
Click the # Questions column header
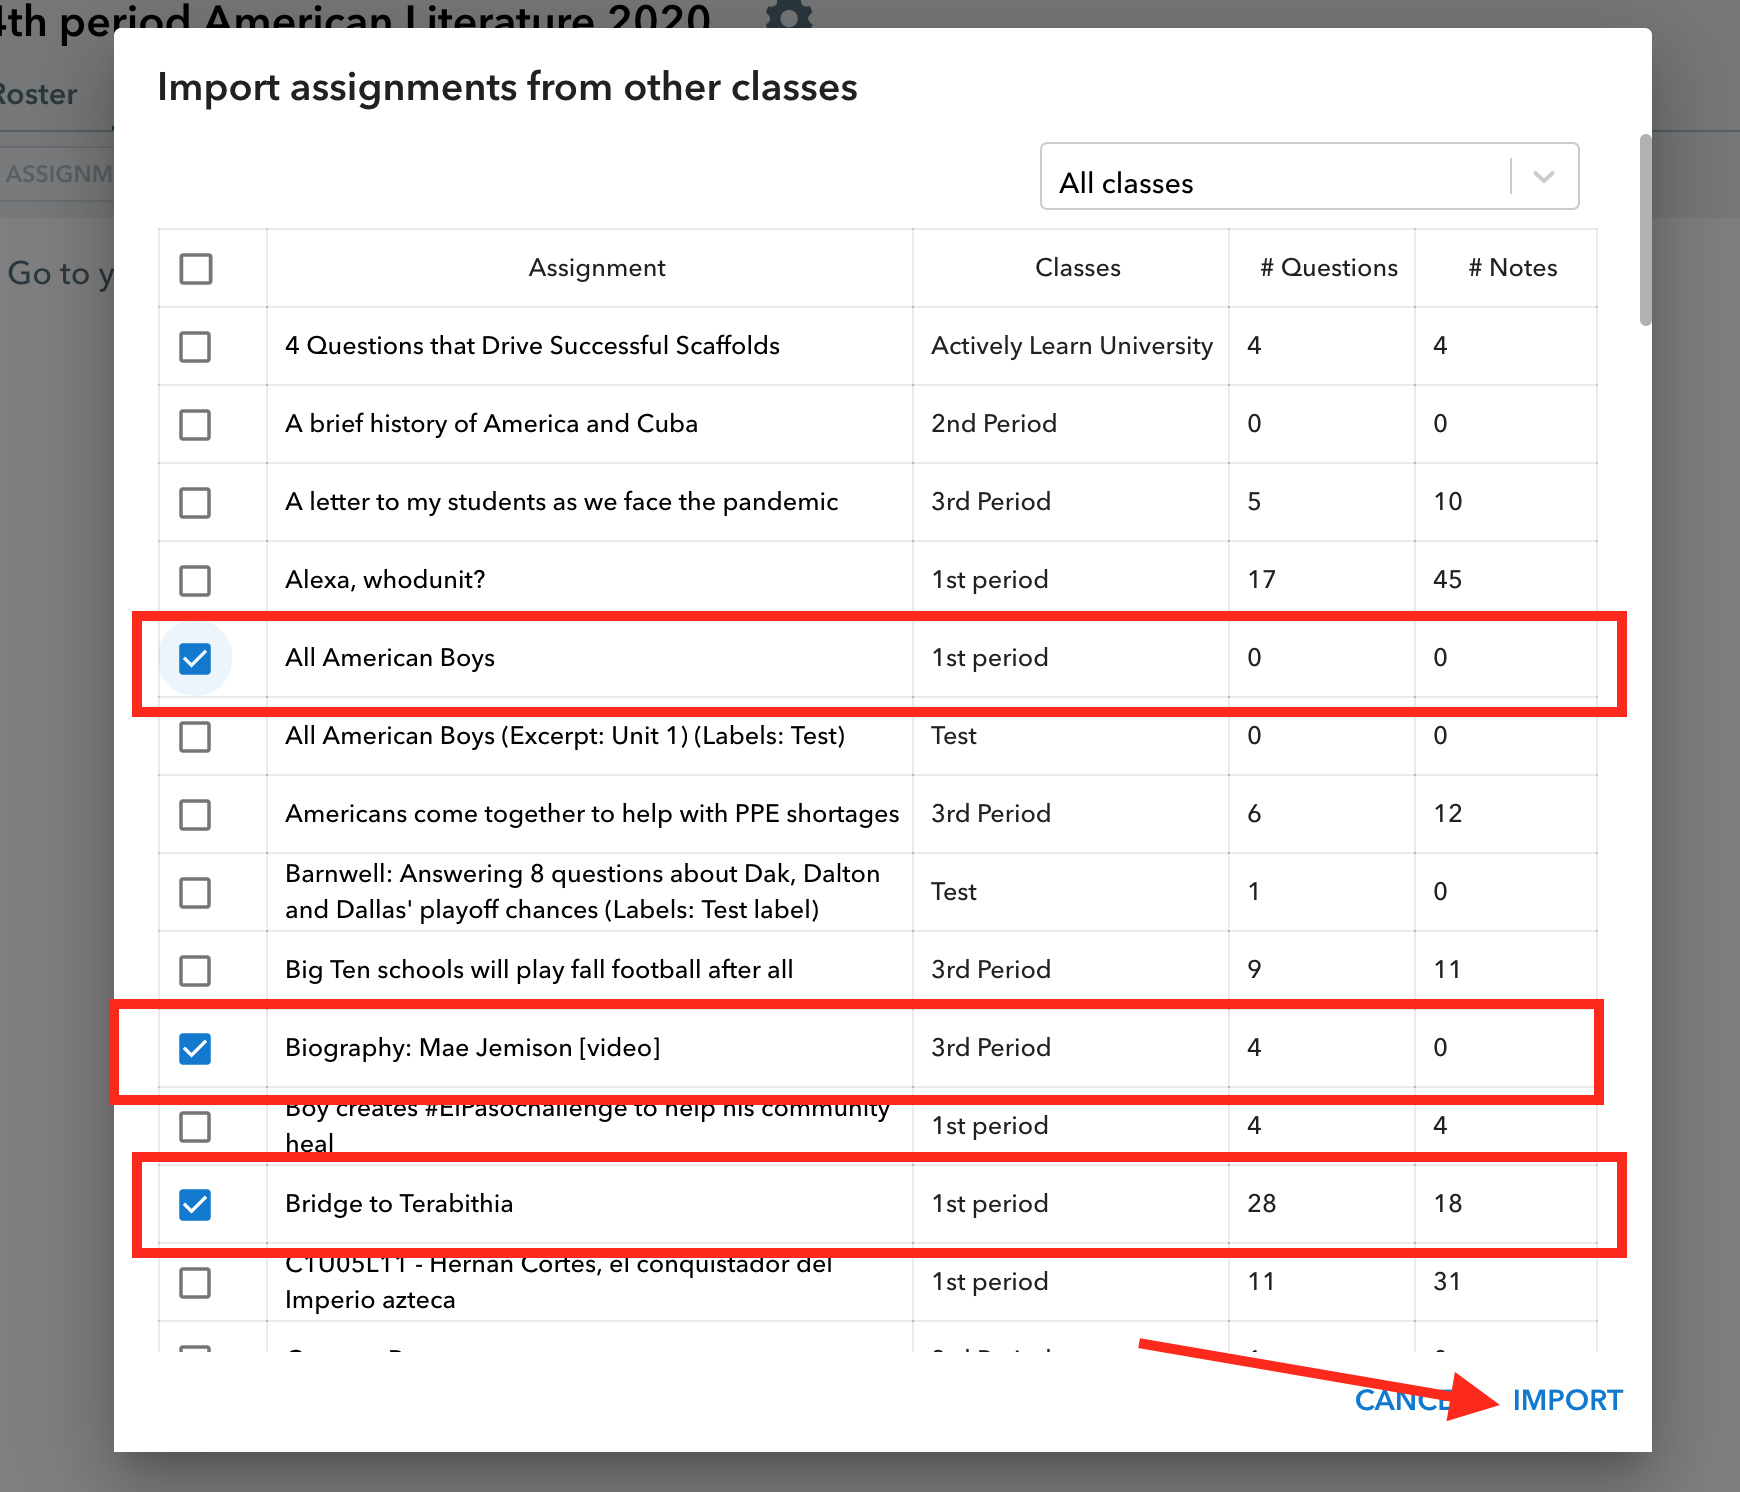coord(1329,268)
